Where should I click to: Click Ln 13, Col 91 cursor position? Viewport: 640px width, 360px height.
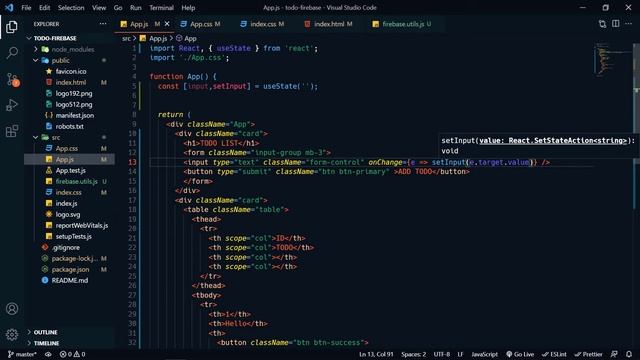coord(376,354)
